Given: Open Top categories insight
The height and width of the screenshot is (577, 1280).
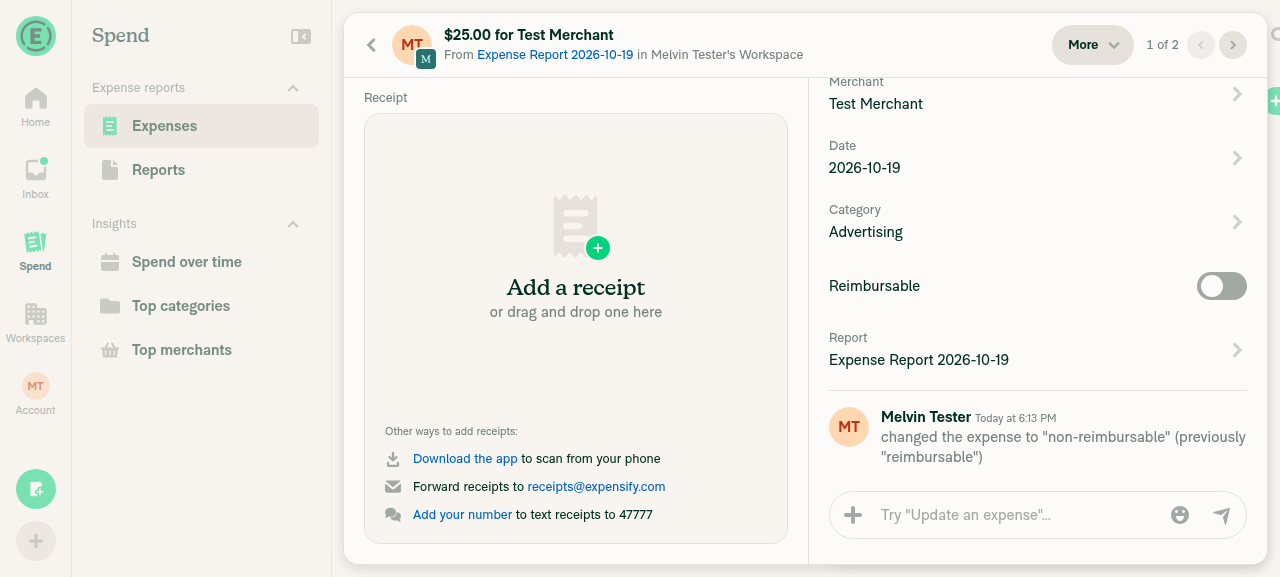Looking at the screenshot, I should [x=201, y=306].
